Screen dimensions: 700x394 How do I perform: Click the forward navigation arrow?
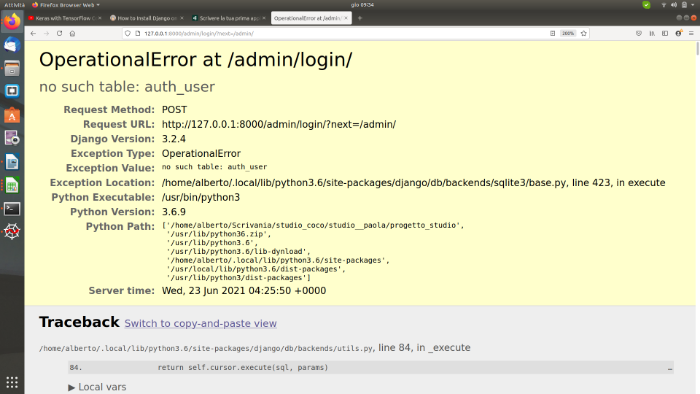(46, 33)
